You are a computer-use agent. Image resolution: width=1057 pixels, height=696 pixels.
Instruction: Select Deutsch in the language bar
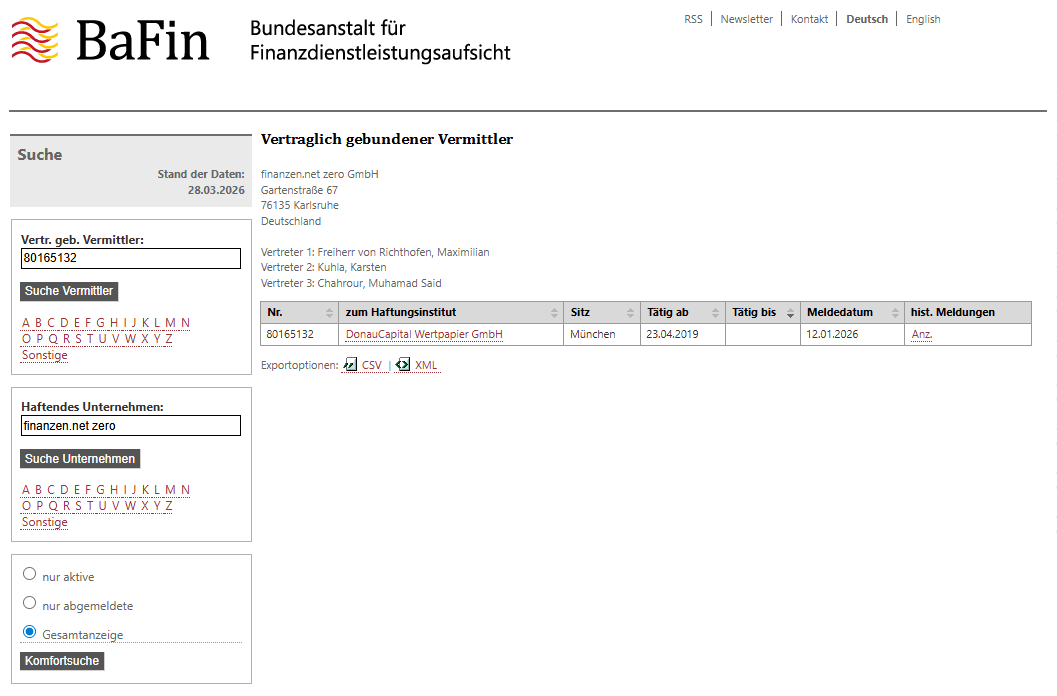(866, 18)
